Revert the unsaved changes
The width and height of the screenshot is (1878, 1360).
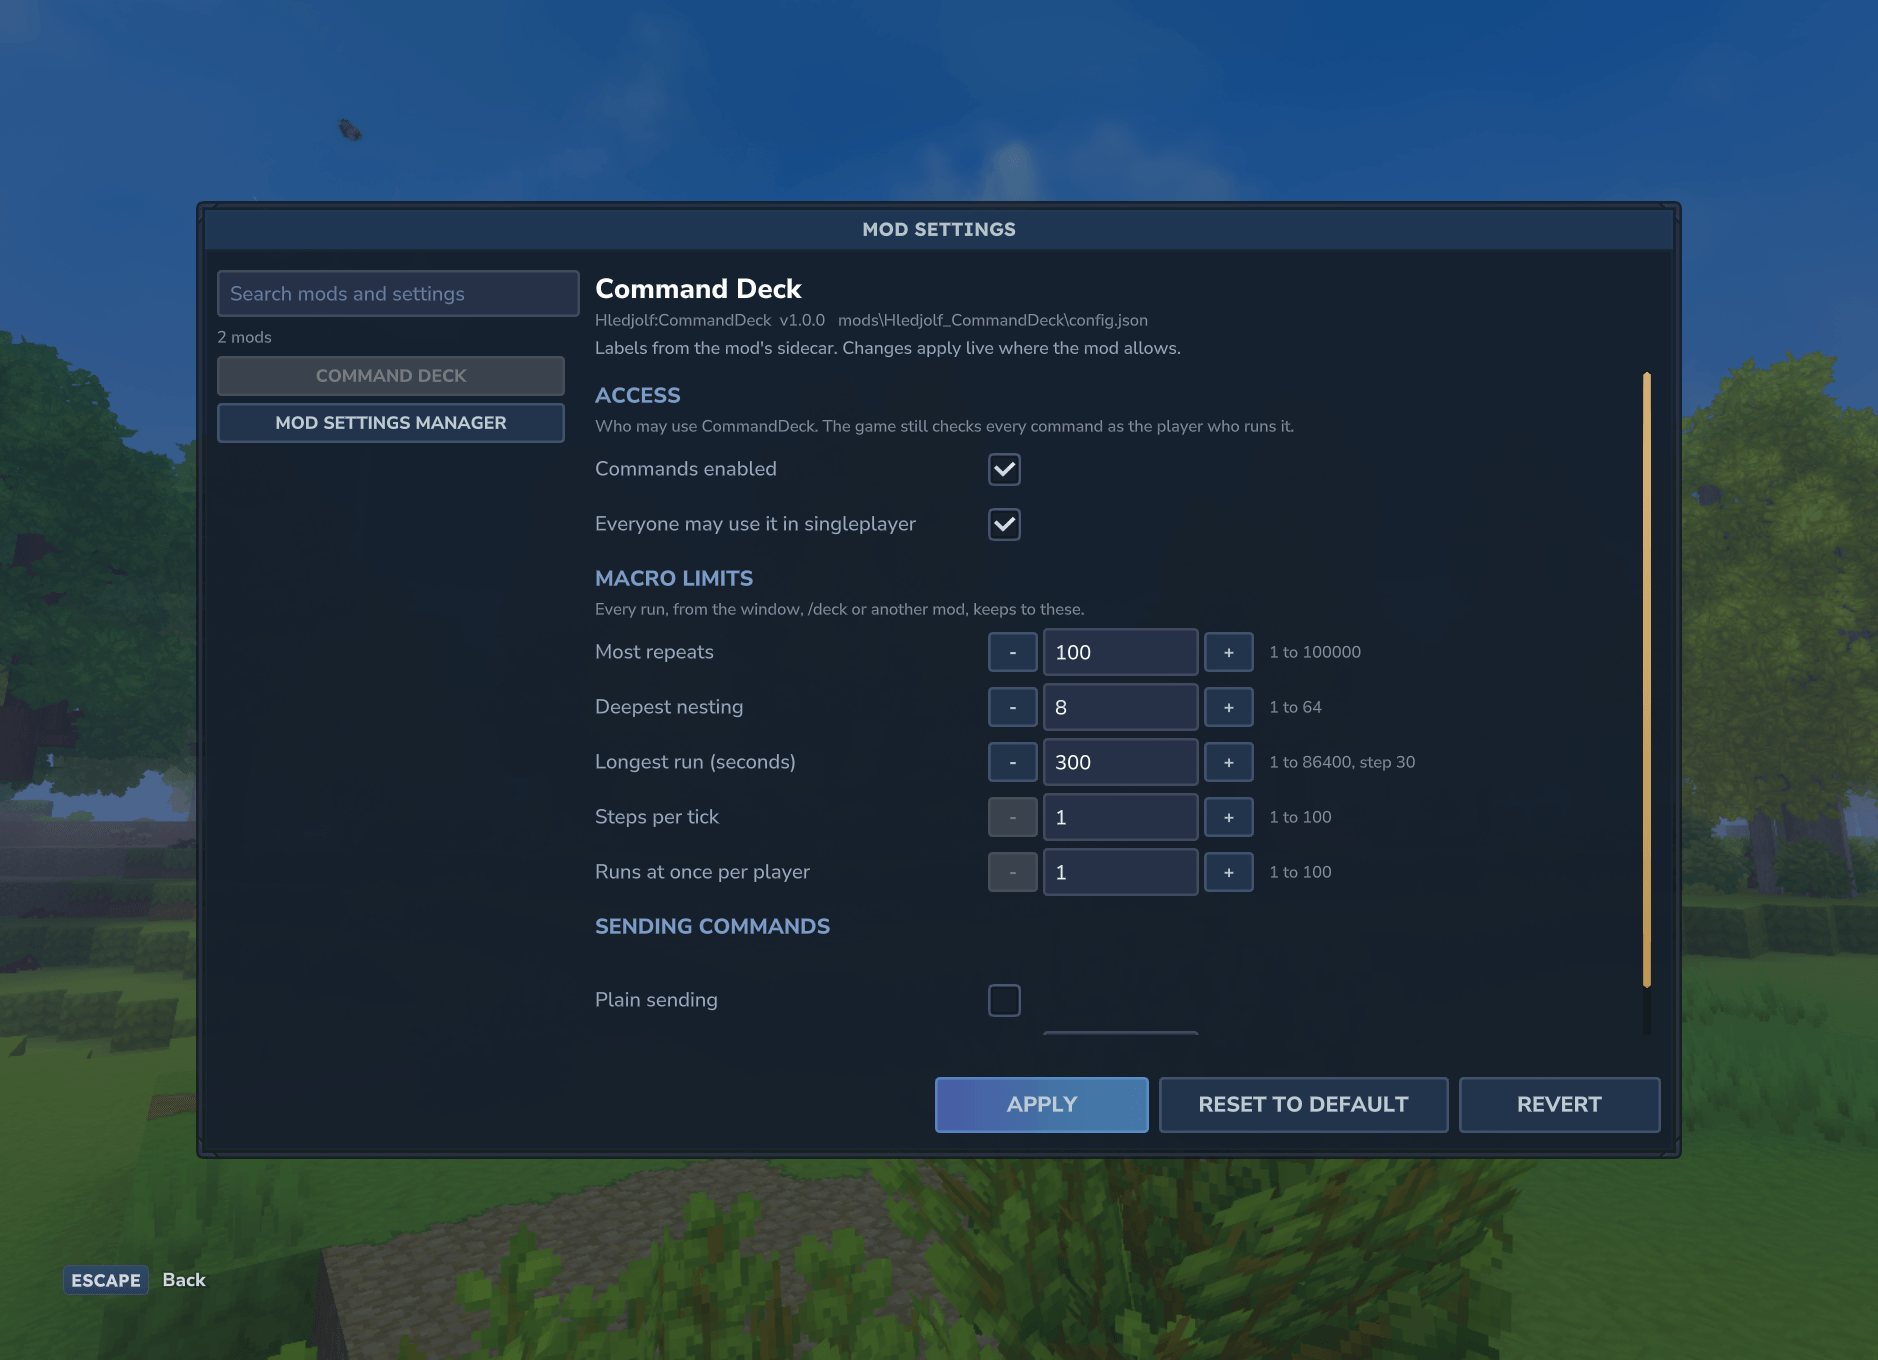pyautogui.click(x=1559, y=1105)
